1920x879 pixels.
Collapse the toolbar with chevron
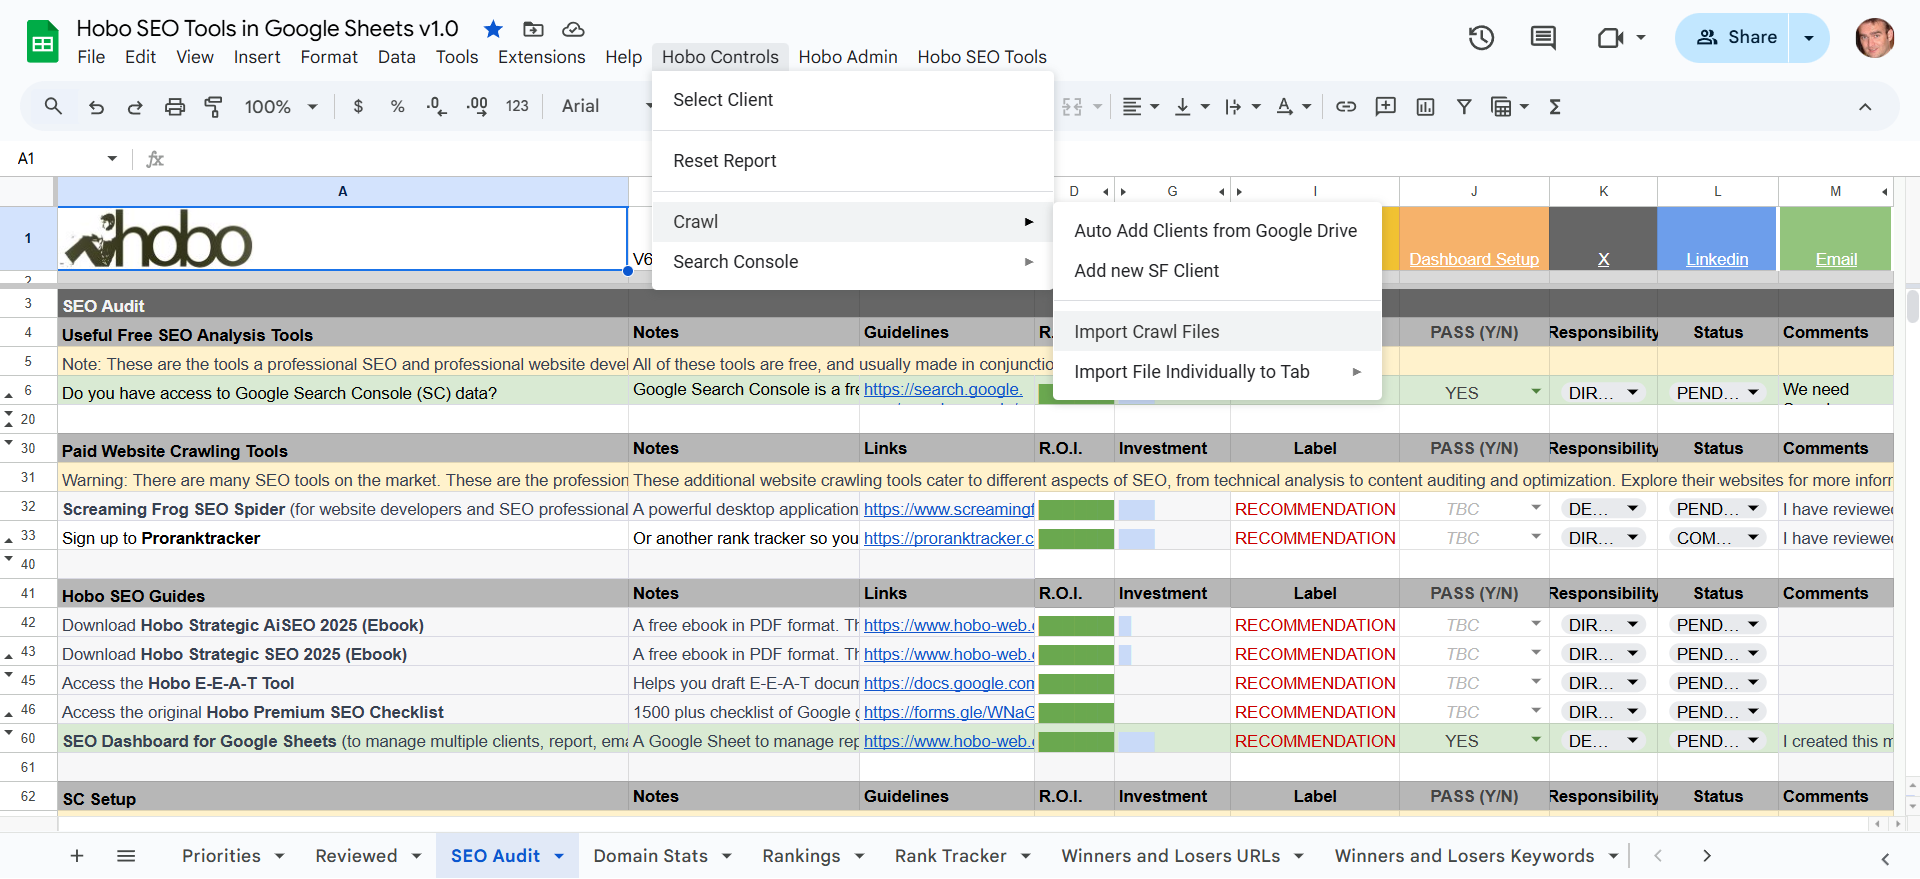pyautogui.click(x=1865, y=106)
